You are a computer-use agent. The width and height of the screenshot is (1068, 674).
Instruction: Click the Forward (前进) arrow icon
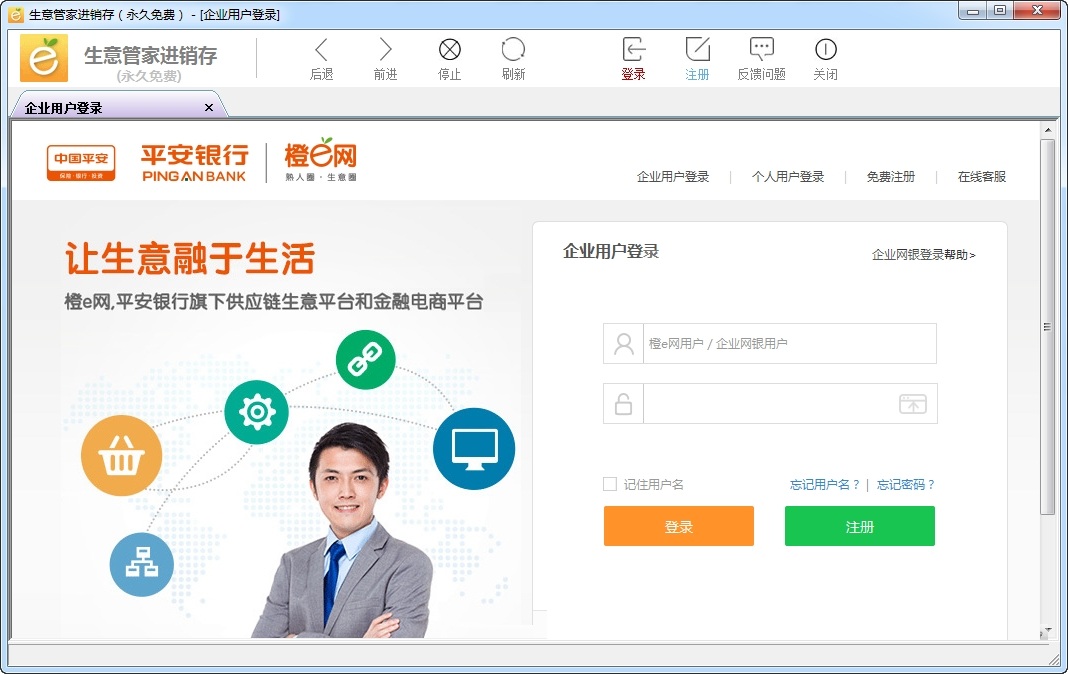pos(386,50)
